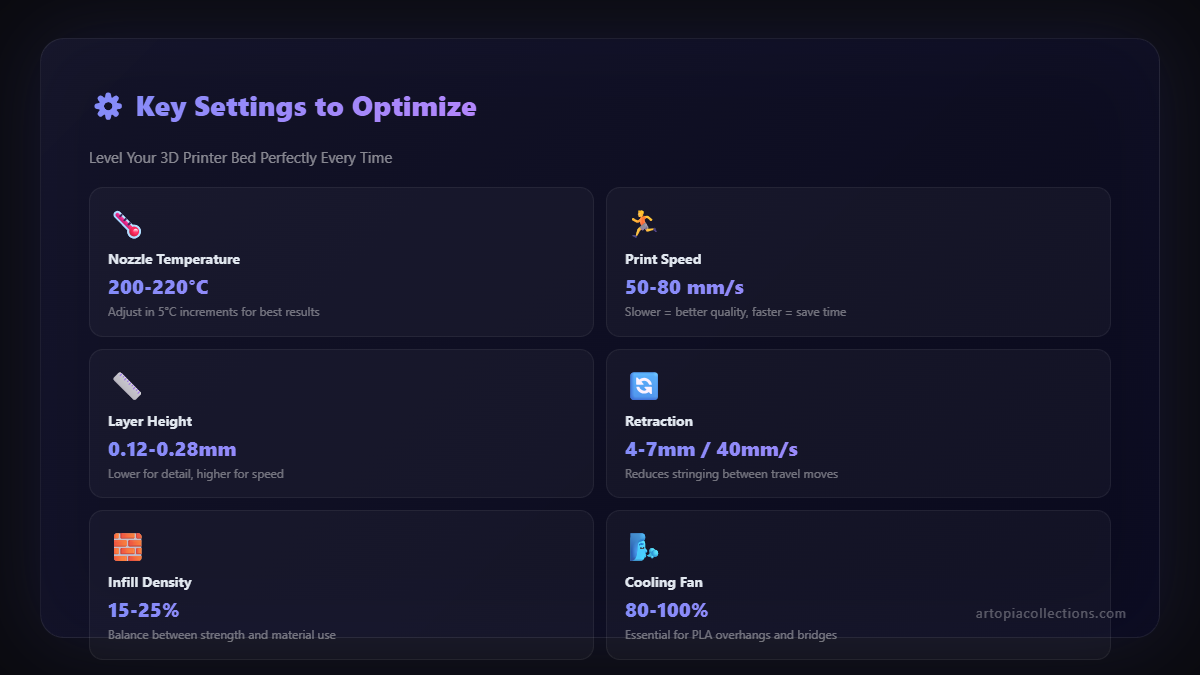Click the Nozzle Temperature card title
This screenshot has height=675, width=1200.
click(174, 259)
